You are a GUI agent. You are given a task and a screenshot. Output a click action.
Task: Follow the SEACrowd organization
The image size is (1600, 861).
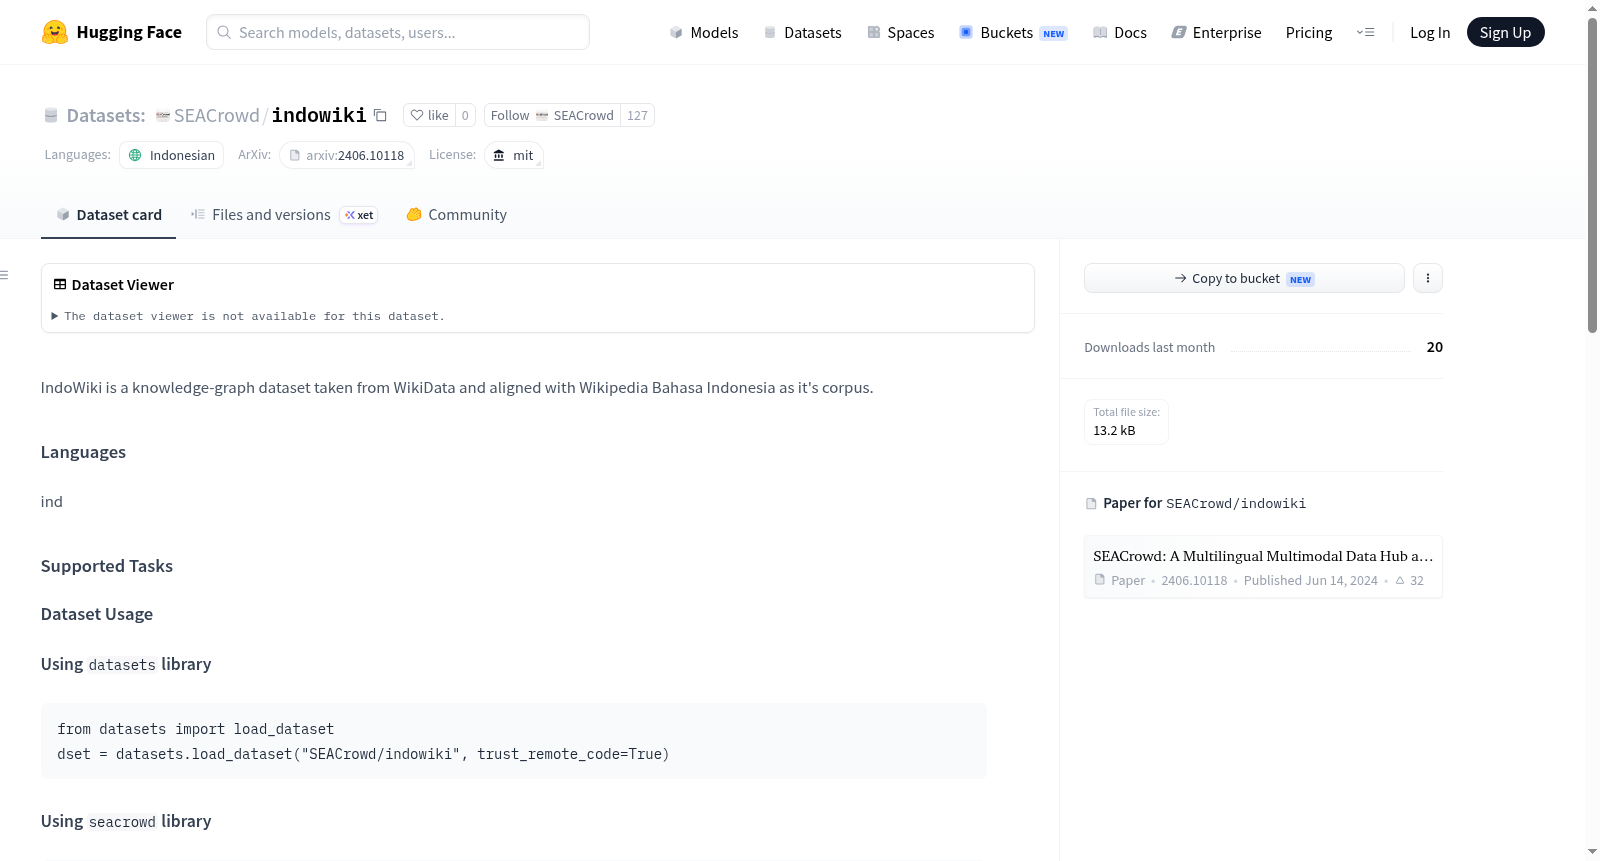[552, 115]
